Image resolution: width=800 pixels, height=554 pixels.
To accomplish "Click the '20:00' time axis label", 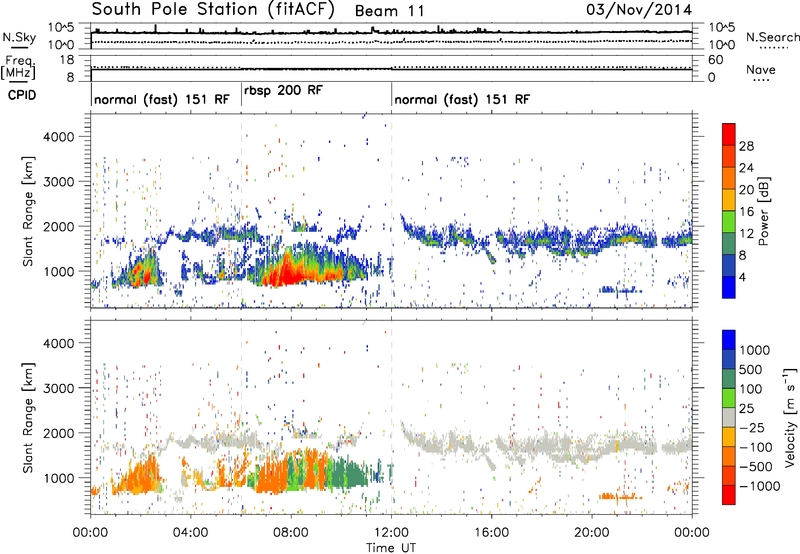I will coord(592,533).
